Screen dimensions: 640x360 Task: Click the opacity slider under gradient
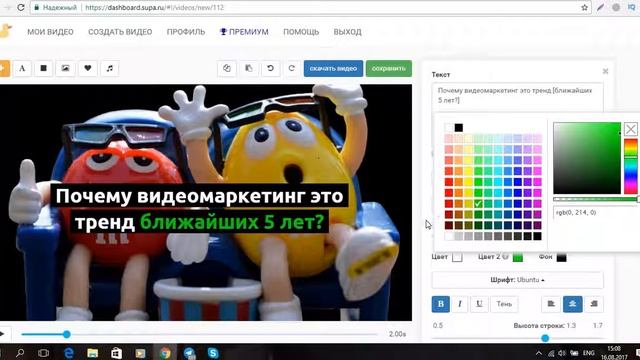coord(596,199)
